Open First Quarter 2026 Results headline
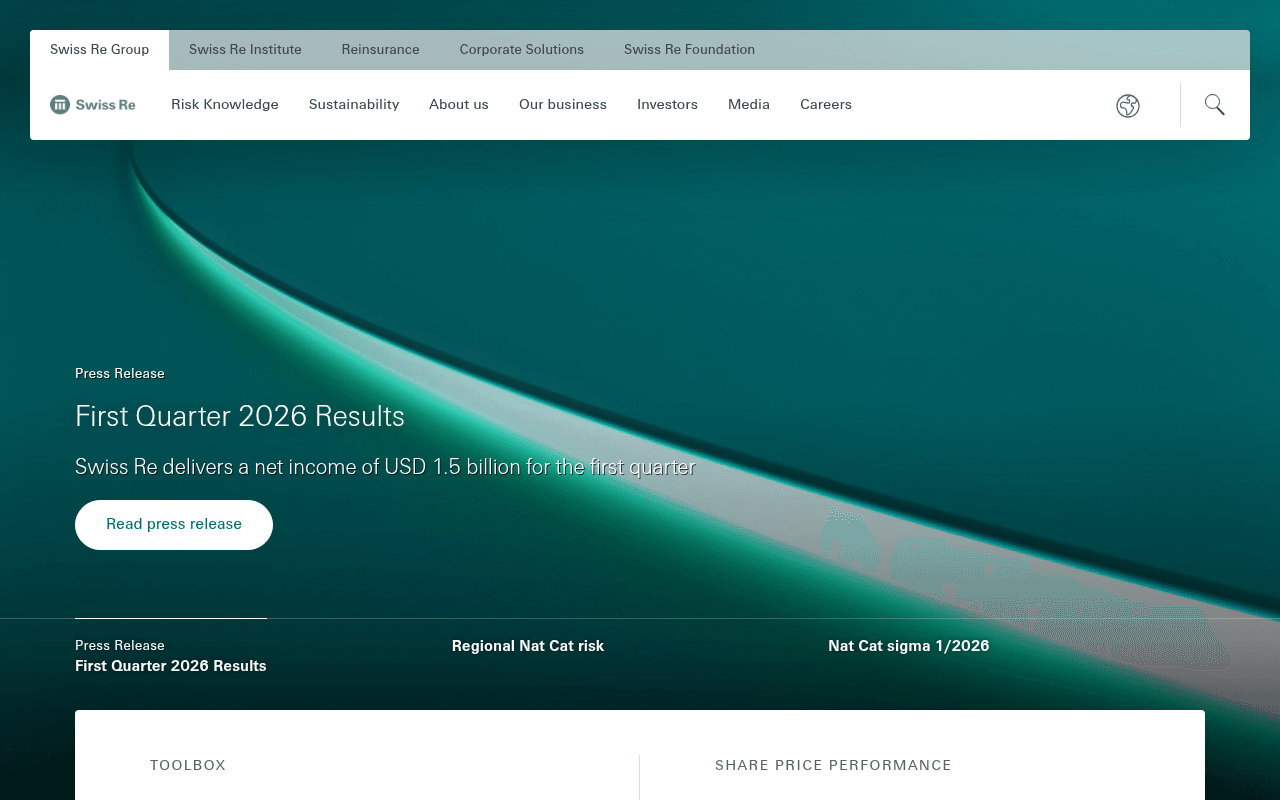Viewport: 1280px width, 800px height. [x=240, y=416]
